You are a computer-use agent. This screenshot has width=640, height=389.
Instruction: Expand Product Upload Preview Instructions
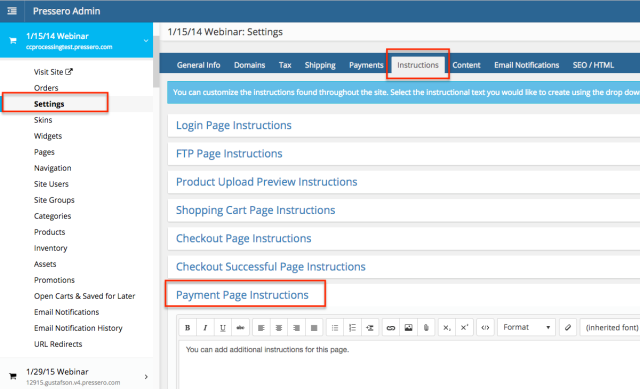[267, 182]
